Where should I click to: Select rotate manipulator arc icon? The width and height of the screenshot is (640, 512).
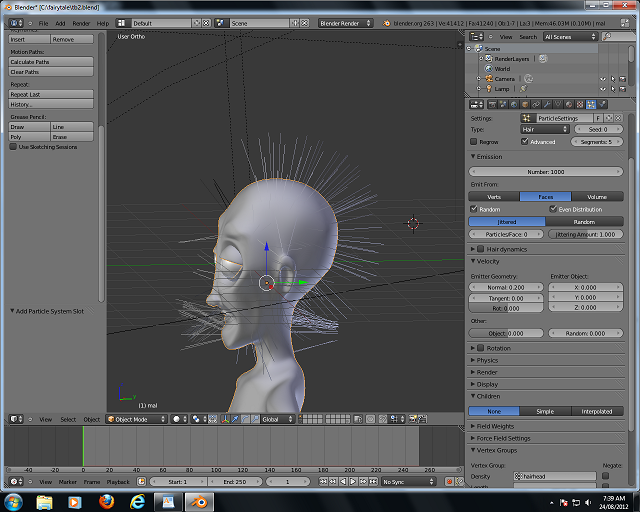[x=245, y=419]
